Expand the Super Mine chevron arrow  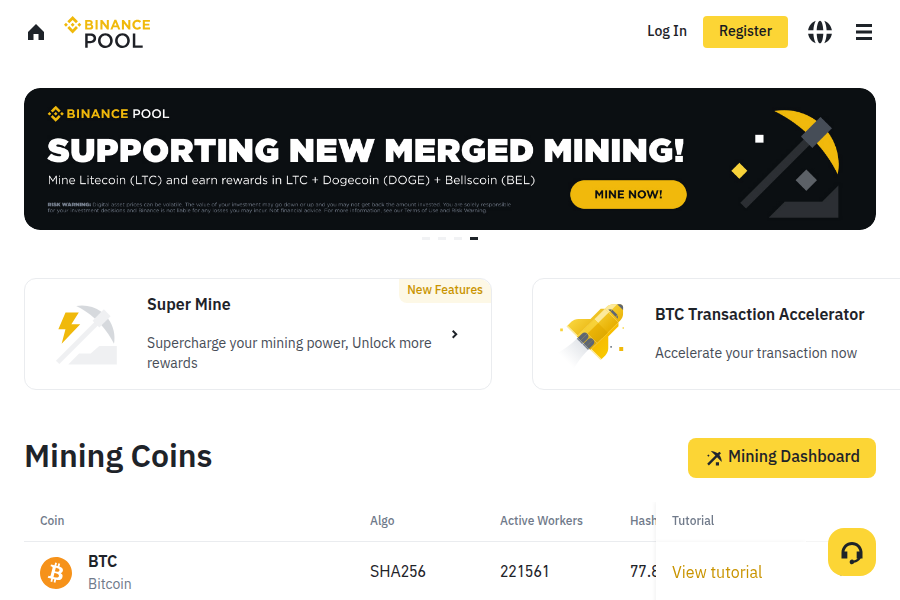tap(455, 334)
